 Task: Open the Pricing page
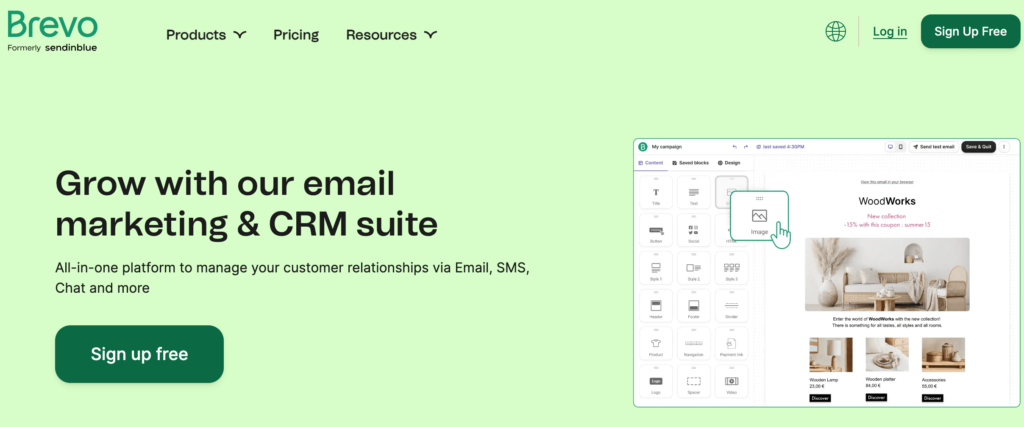(x=296, y=35)
